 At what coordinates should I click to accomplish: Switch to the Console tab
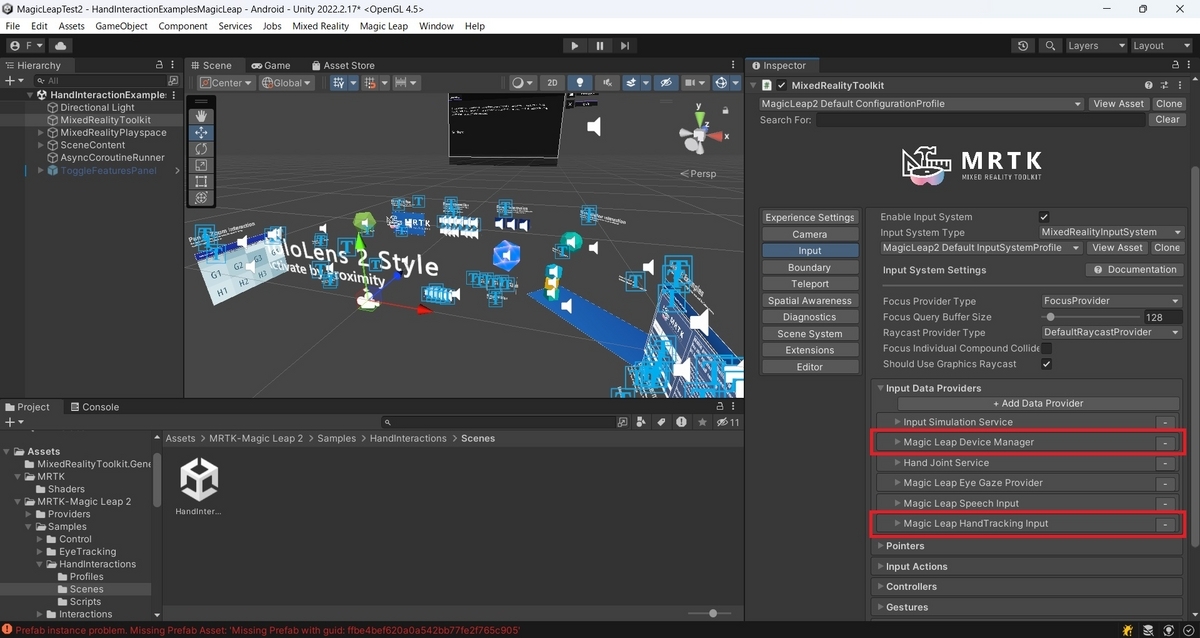tap(93, 407)
